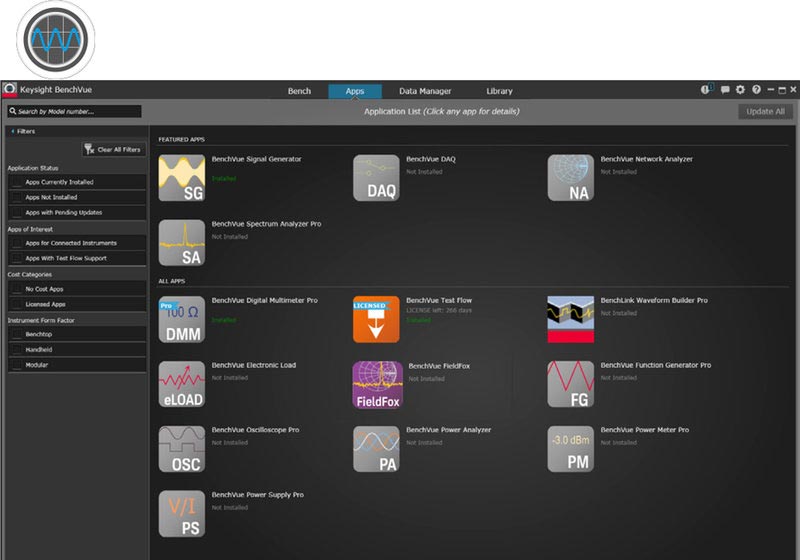Select the Apps tab
The width and height of the screenshot is (800, 560).
point(355,91)
